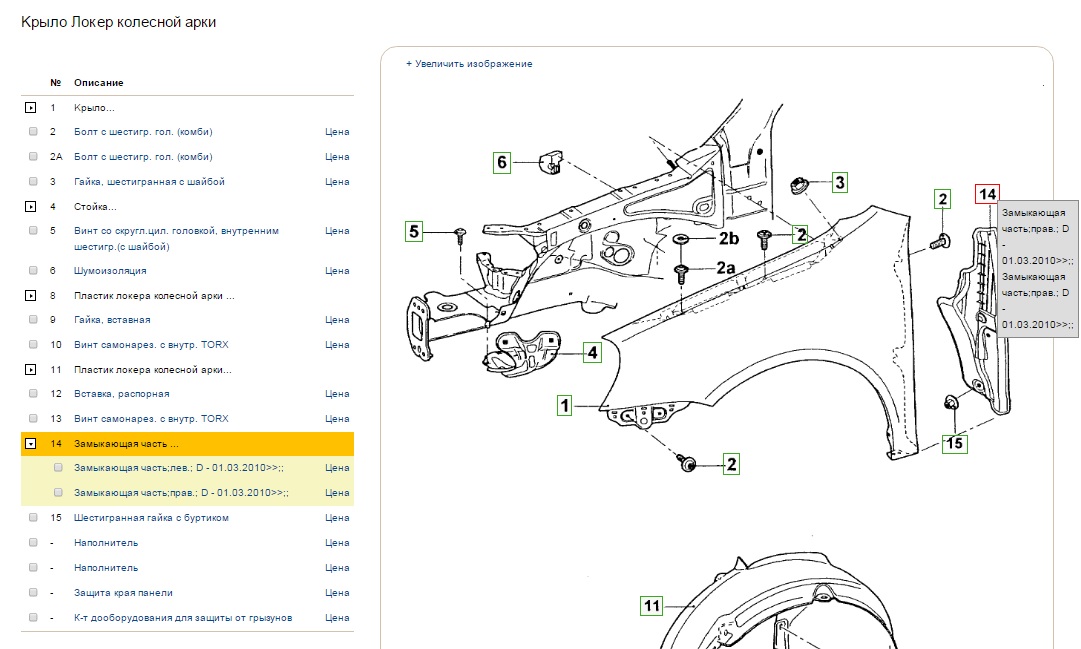Select row 10 Винт самонарез. с внутр. TORX
Viewport: 1081px width, 649px height.
[151, 344]
